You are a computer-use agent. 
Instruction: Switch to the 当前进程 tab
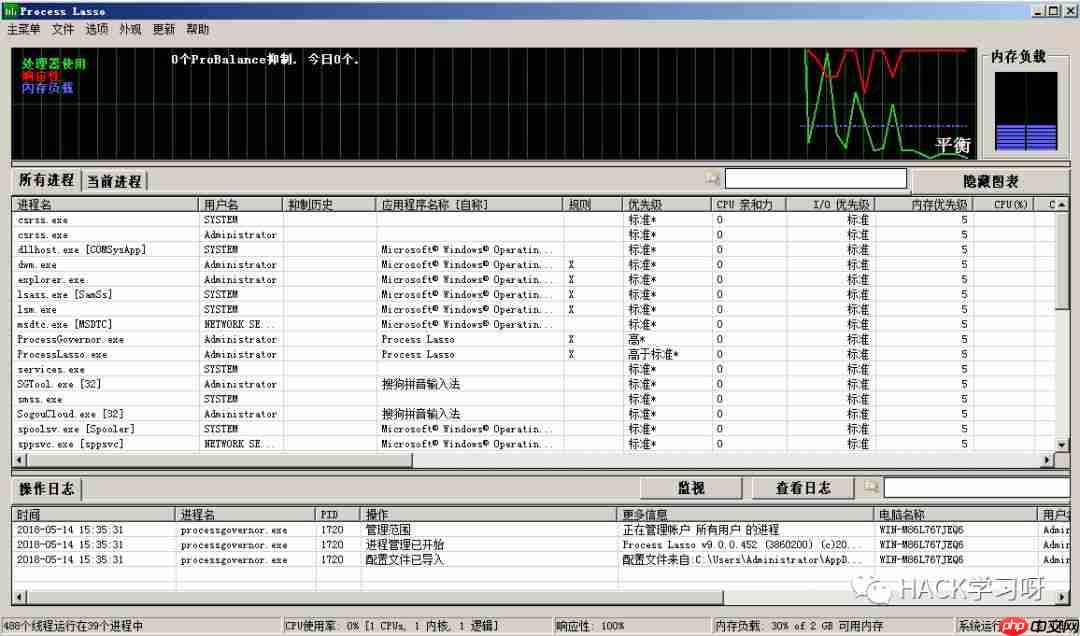[114, 181]
